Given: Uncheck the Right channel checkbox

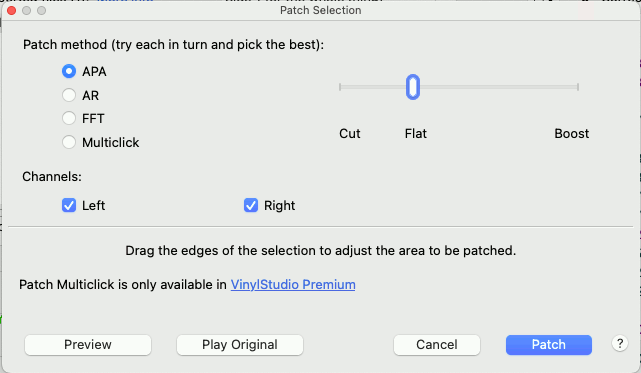Looking at the screenshot, I should [251, 205].
